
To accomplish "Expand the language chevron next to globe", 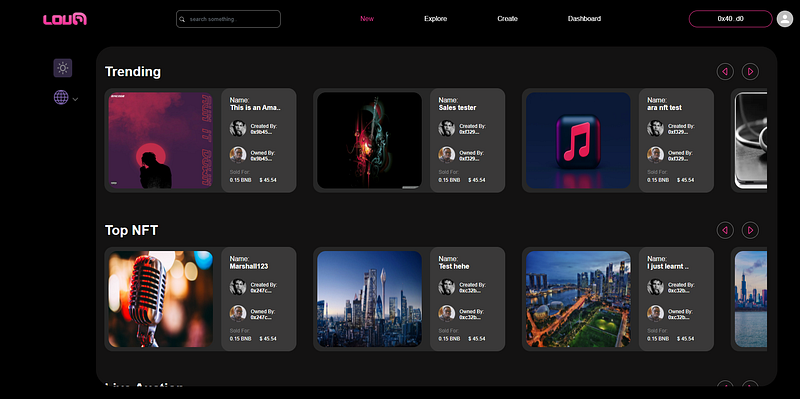I will click(x=76, y=99).
